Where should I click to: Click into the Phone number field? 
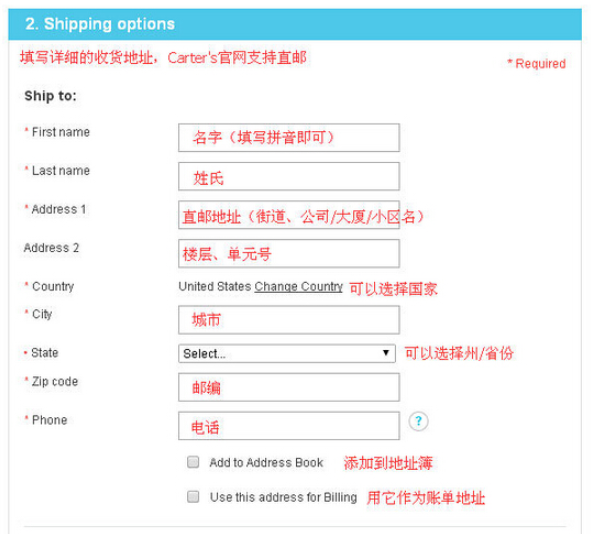(289, 426)
